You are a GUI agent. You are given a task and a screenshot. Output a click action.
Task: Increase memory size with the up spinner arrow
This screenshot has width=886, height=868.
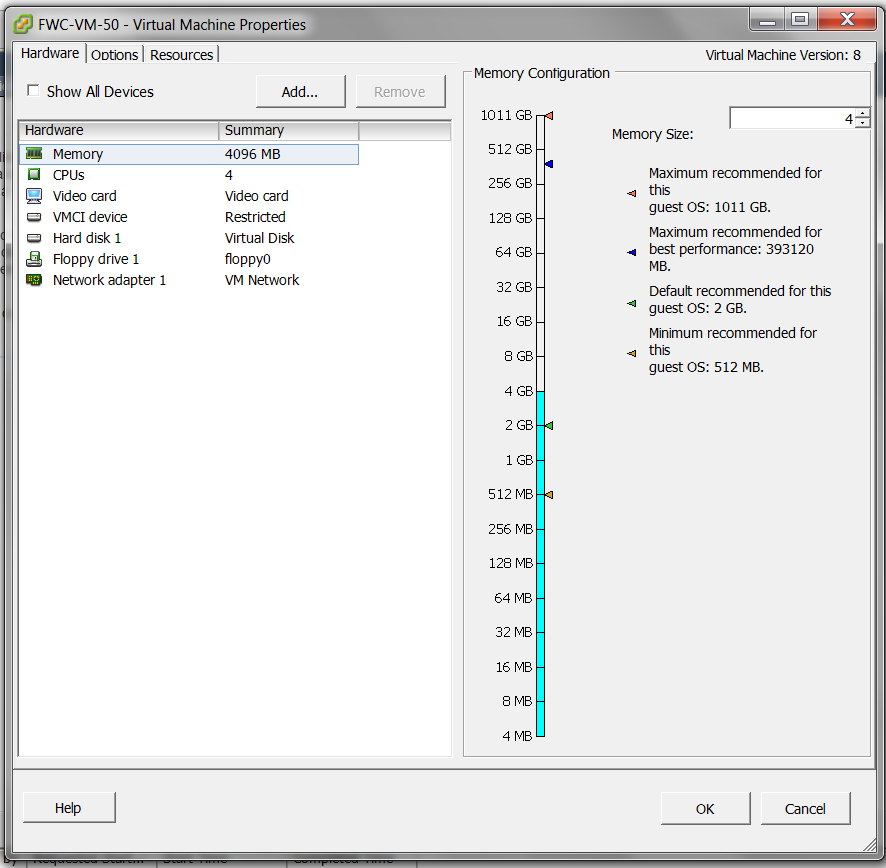coord(863,113)
